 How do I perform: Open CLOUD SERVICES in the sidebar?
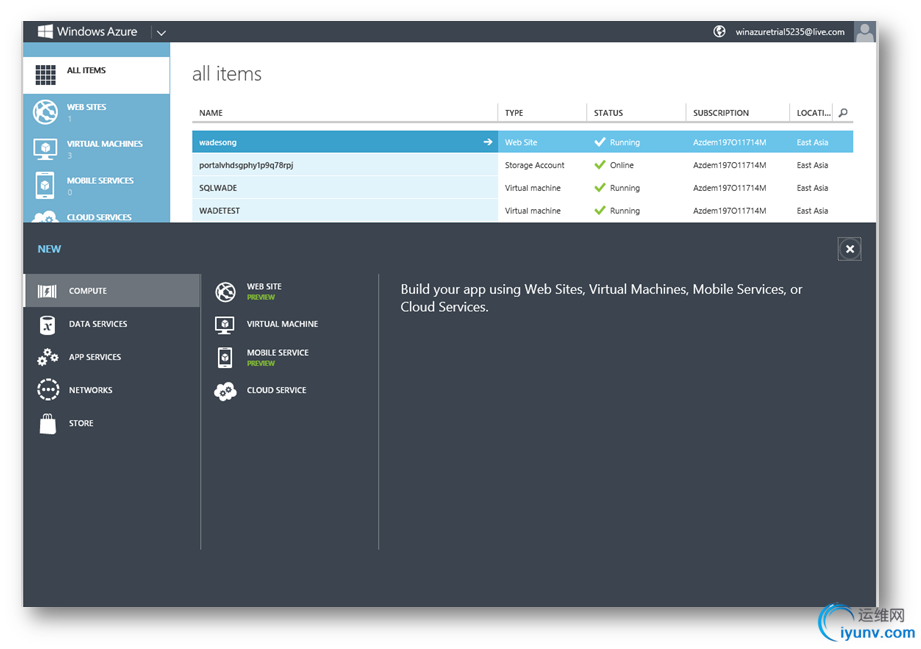tap(96, 214)
